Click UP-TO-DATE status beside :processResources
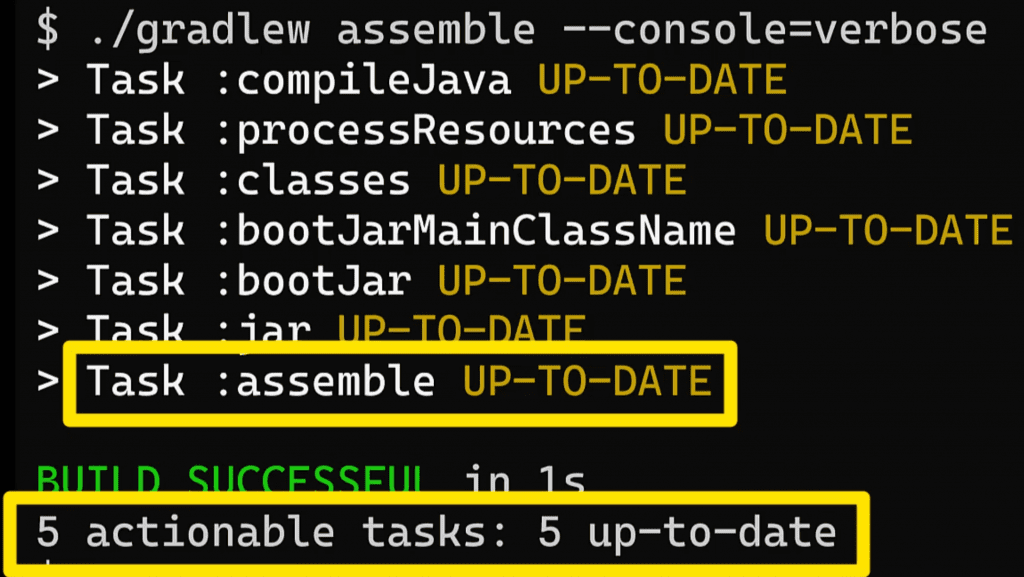Viewport: 1024px width, 577px height. [787, 130]
